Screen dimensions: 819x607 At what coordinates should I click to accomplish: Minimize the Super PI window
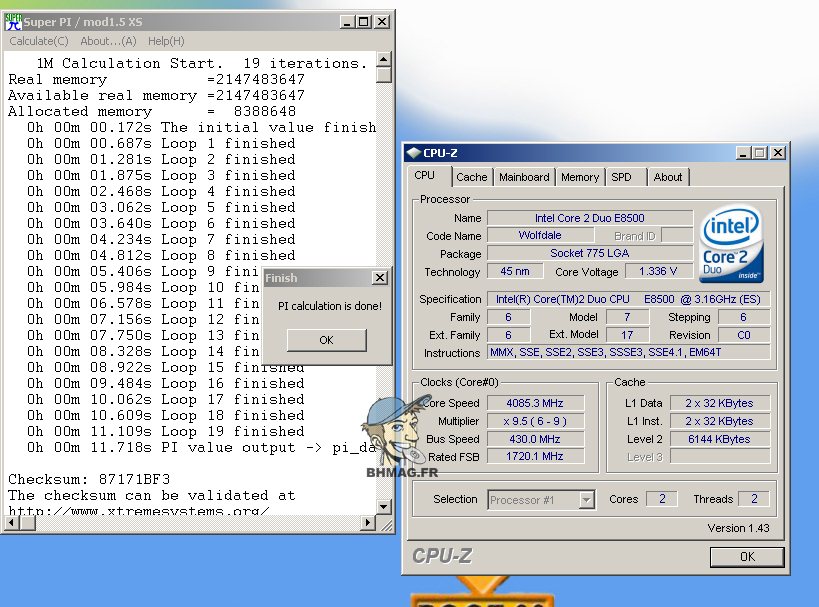(x=348, y=22)
